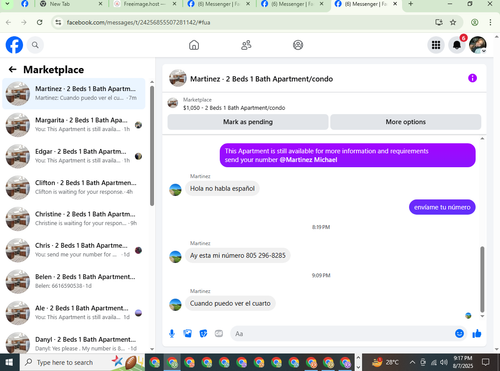This screenshot has height=371, width=500.
Task: Open conversation information purple icon
Action: 472,78
